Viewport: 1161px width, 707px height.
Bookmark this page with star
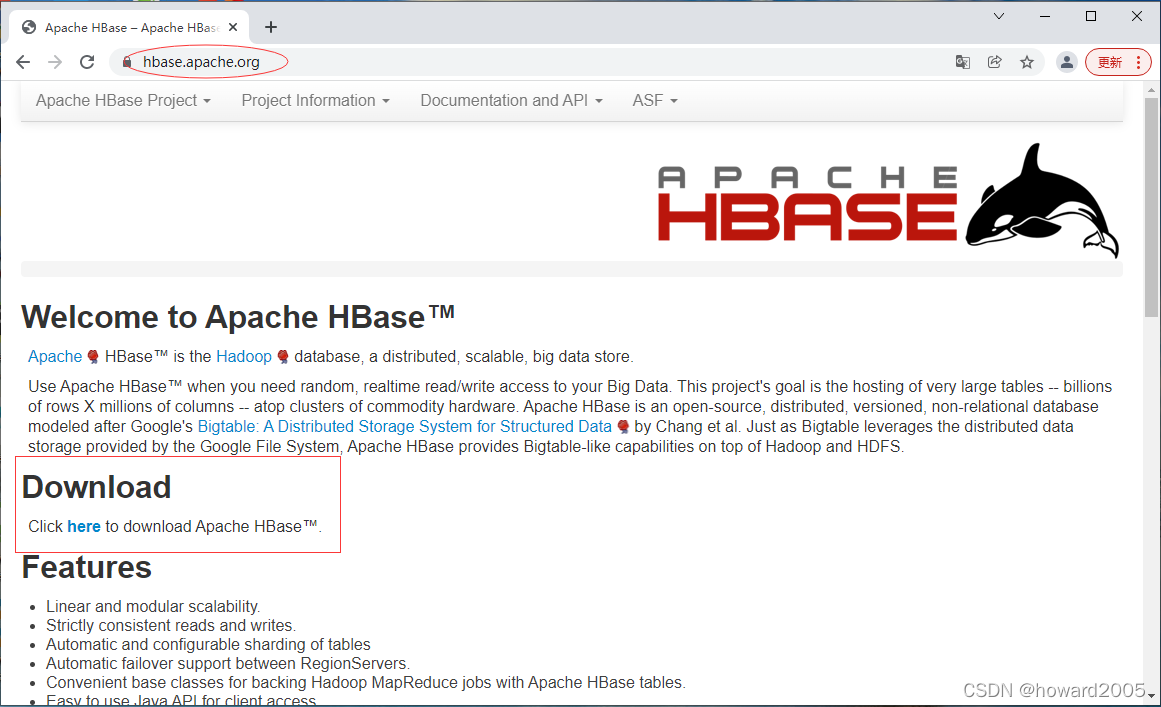coord(1027,62)
